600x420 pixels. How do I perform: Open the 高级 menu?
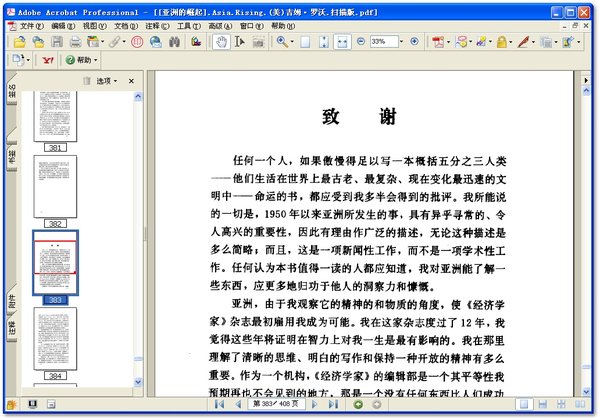(216, 23)
